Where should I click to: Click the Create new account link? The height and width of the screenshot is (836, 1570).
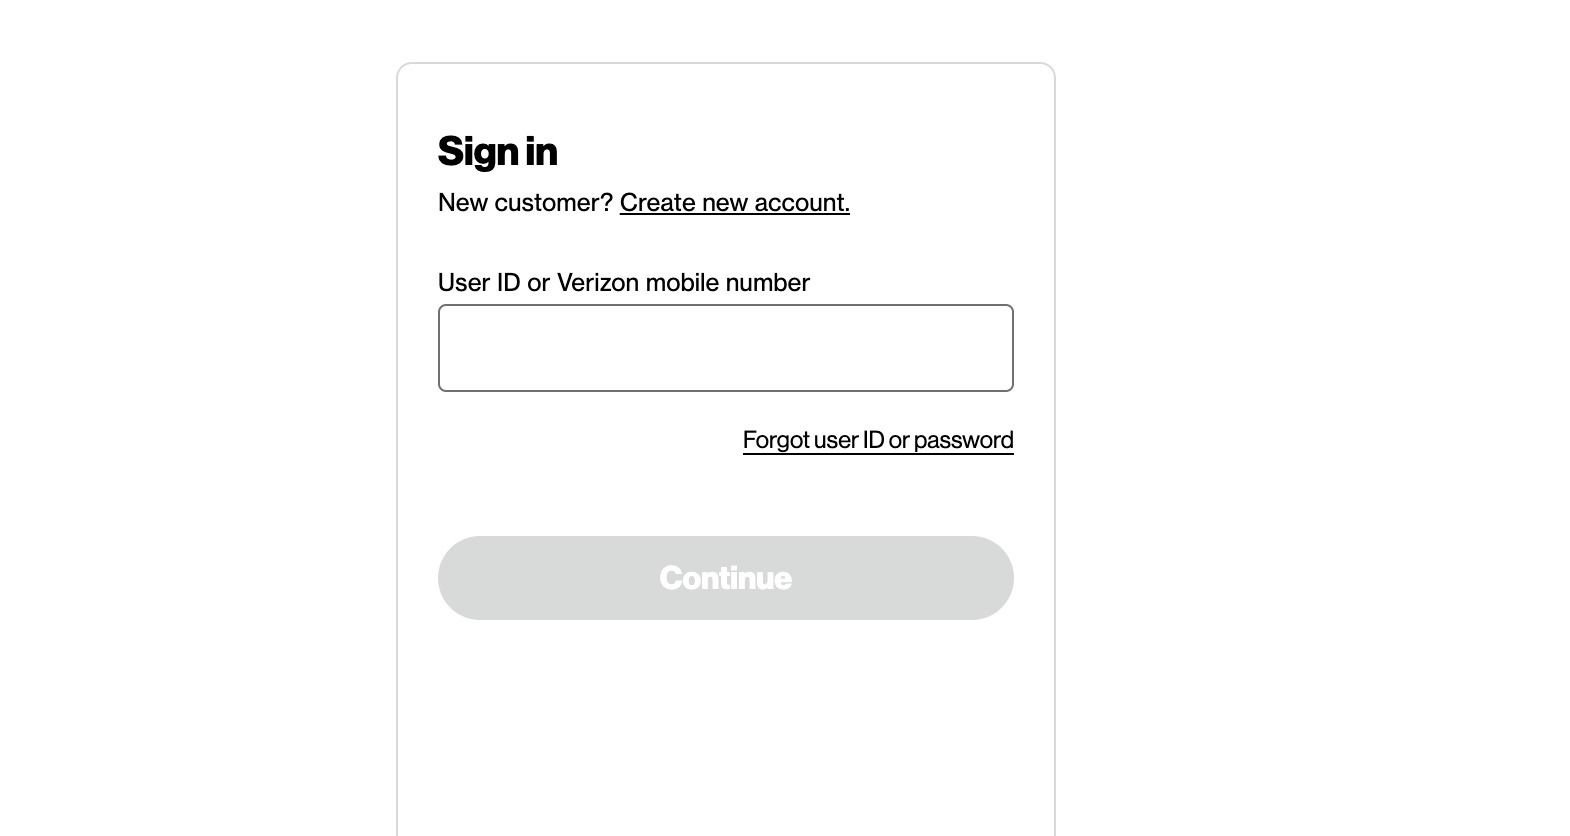tap(734, 203)
